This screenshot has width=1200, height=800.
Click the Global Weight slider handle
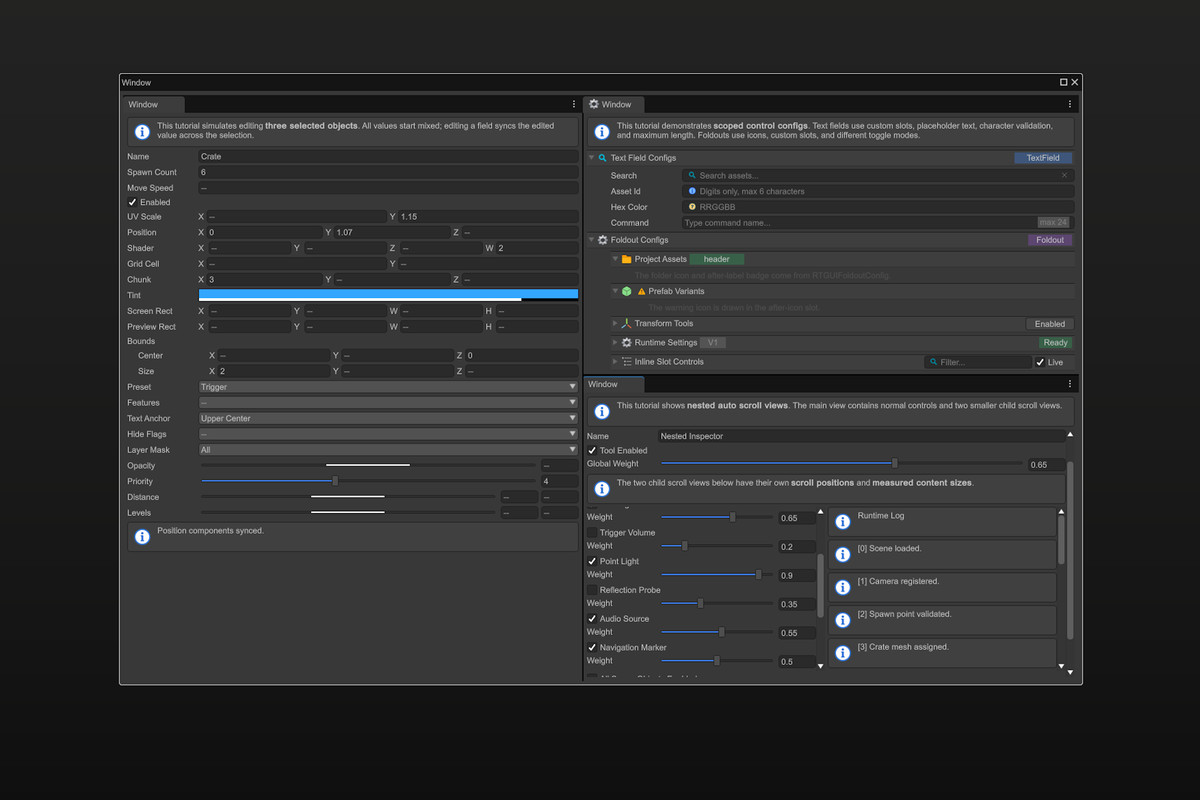click(x=895, y=463)
